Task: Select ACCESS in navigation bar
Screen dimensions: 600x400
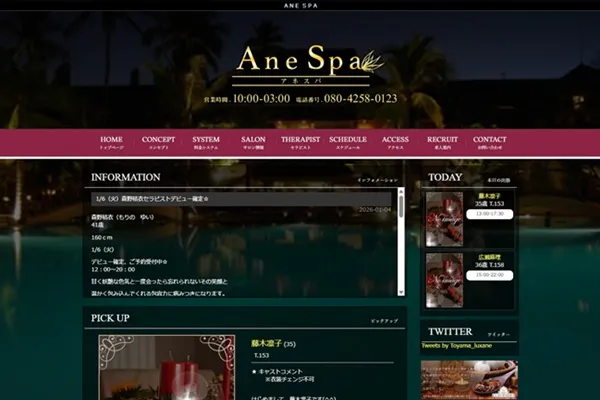Action: (x=395, y=143)
